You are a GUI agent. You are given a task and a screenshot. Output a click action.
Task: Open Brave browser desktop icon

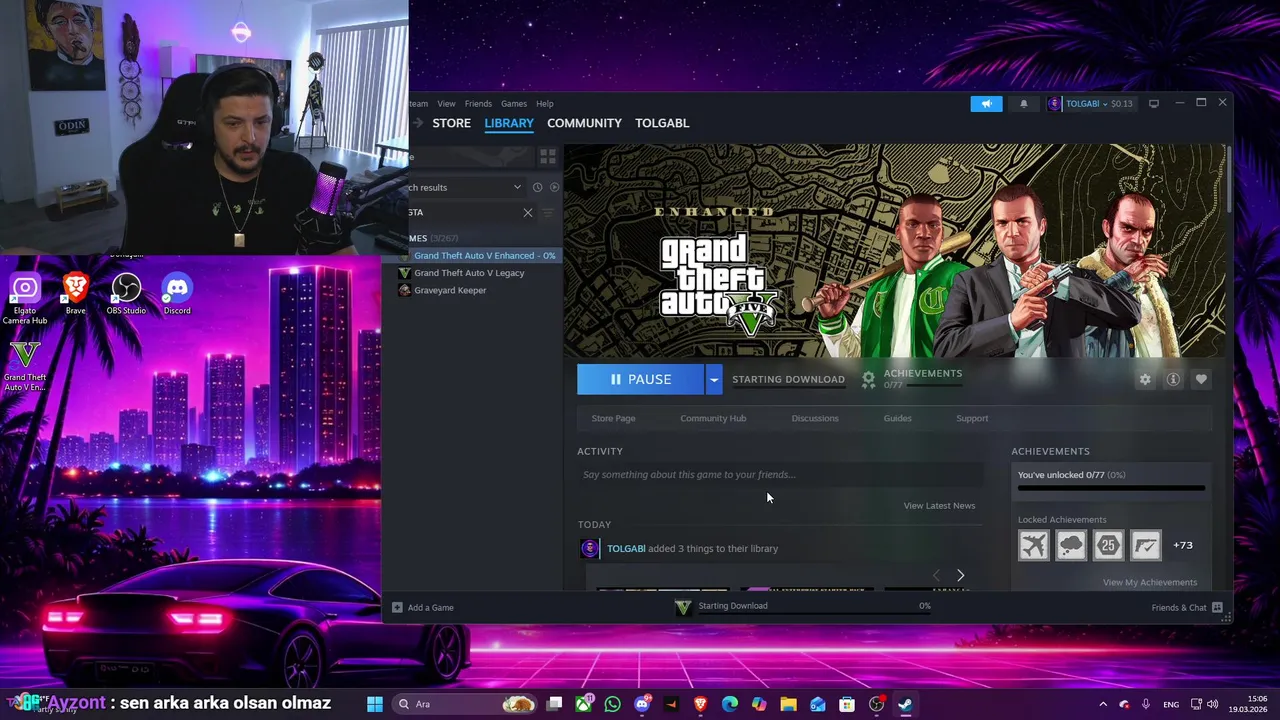[x=75, y=295]
